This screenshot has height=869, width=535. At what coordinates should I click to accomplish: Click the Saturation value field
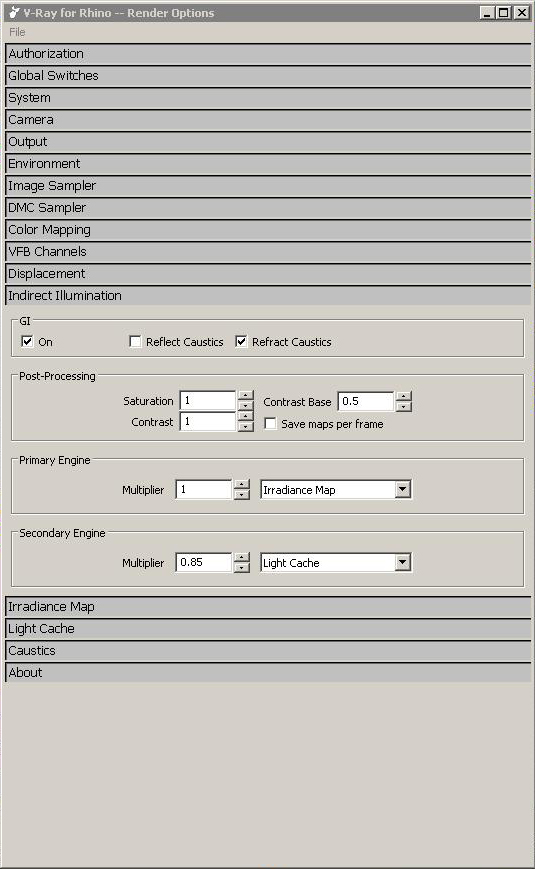[x=208, y=401]
